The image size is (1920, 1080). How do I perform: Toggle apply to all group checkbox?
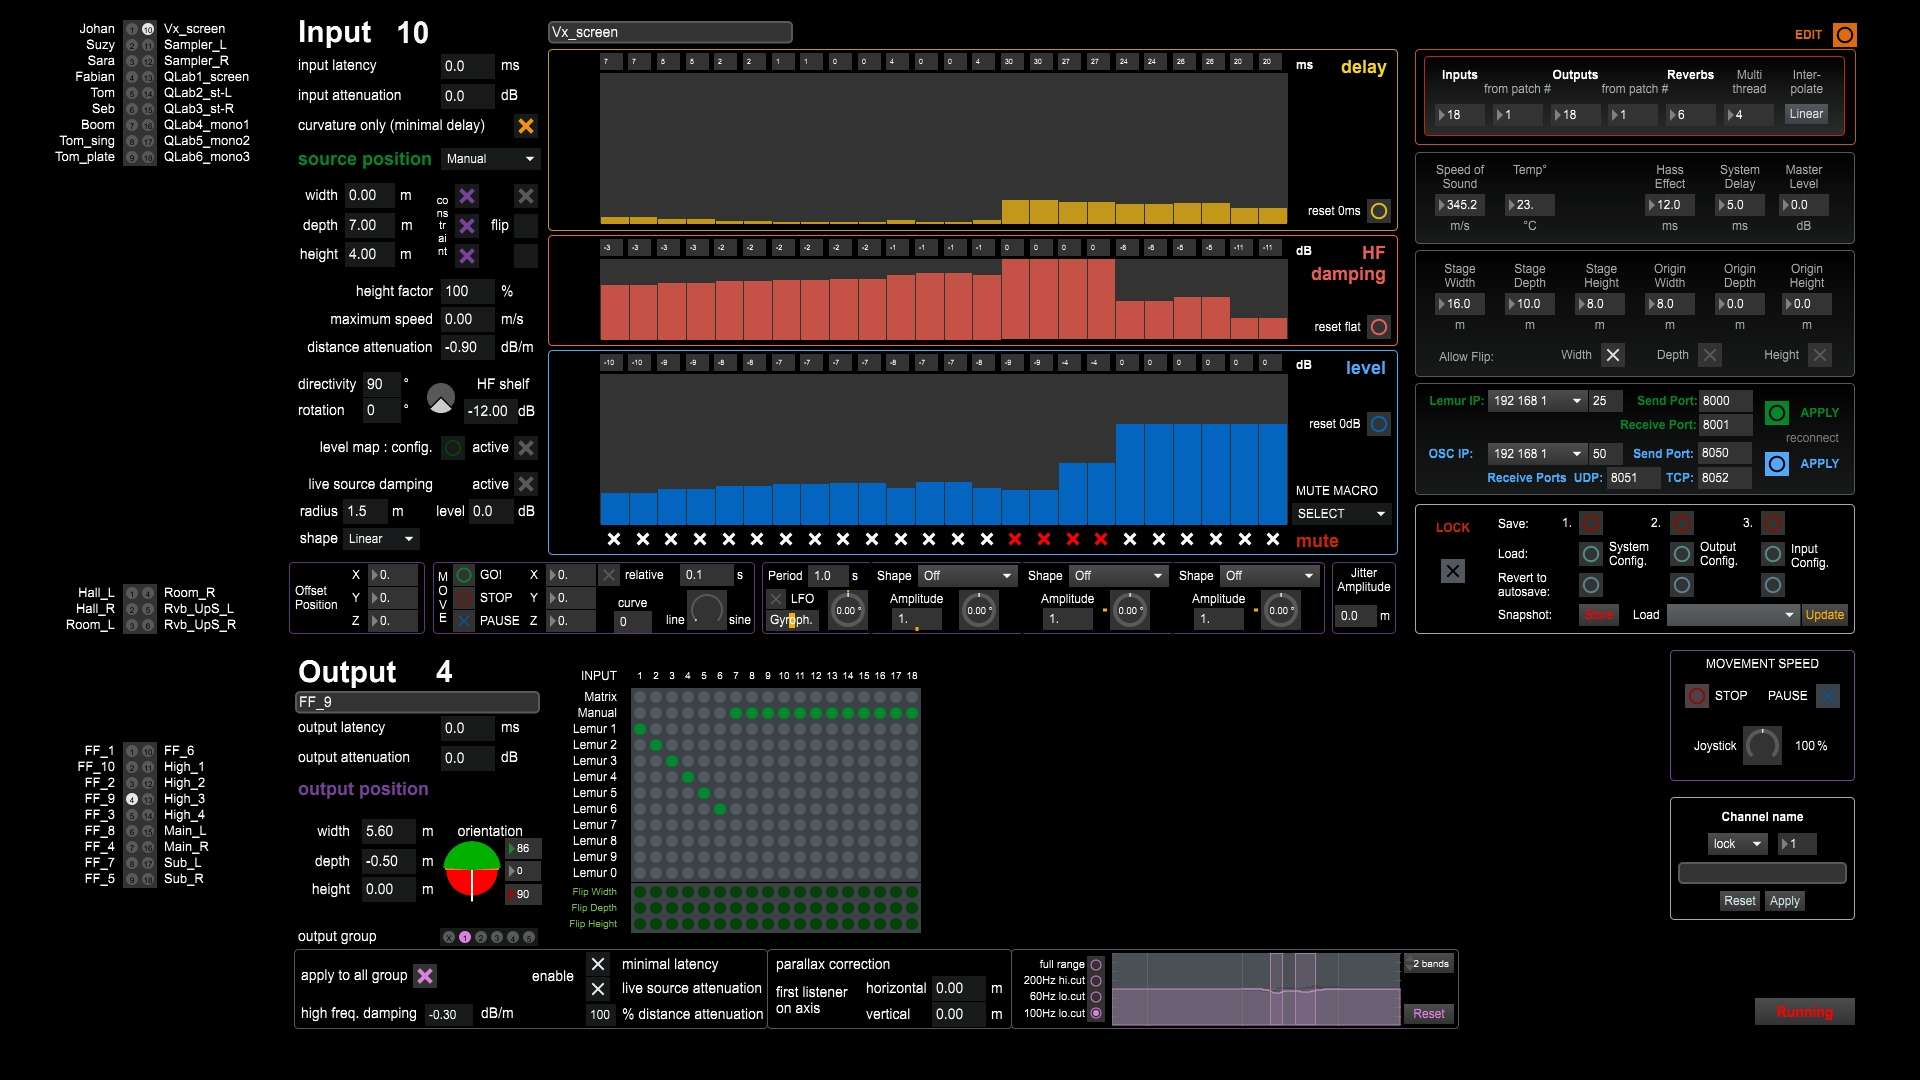pyautogui.click(x=425, y=976)
